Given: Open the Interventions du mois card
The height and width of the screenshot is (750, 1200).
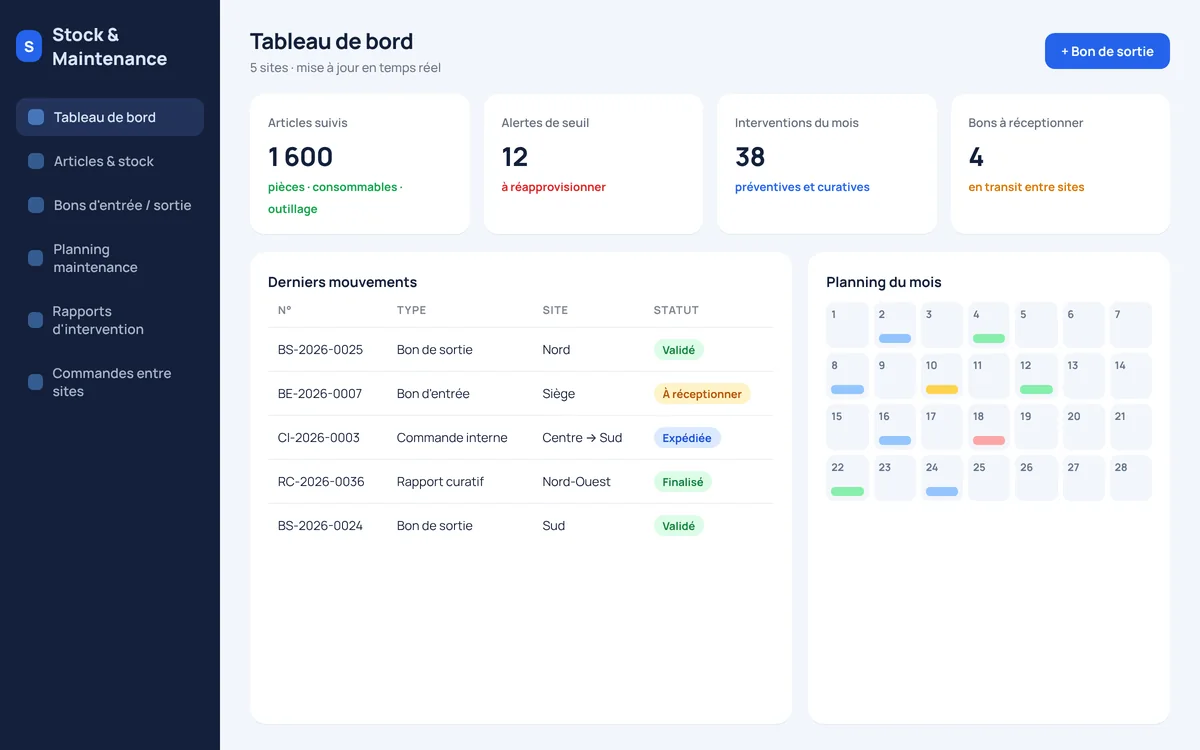Looking at the screenshot, I should (827, 164).
